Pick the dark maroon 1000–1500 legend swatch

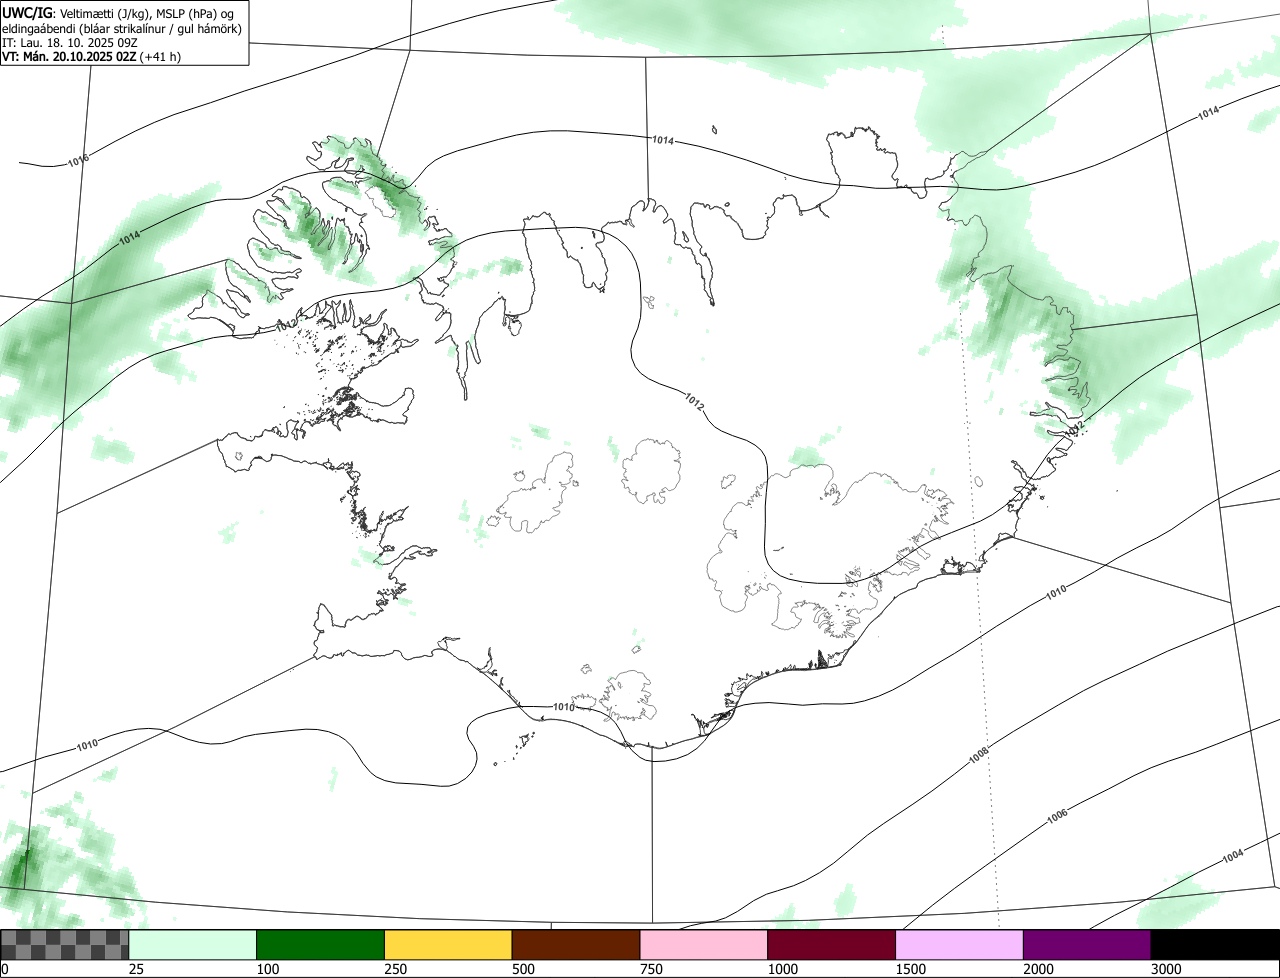pyautogui.click(x=832, y=944)
